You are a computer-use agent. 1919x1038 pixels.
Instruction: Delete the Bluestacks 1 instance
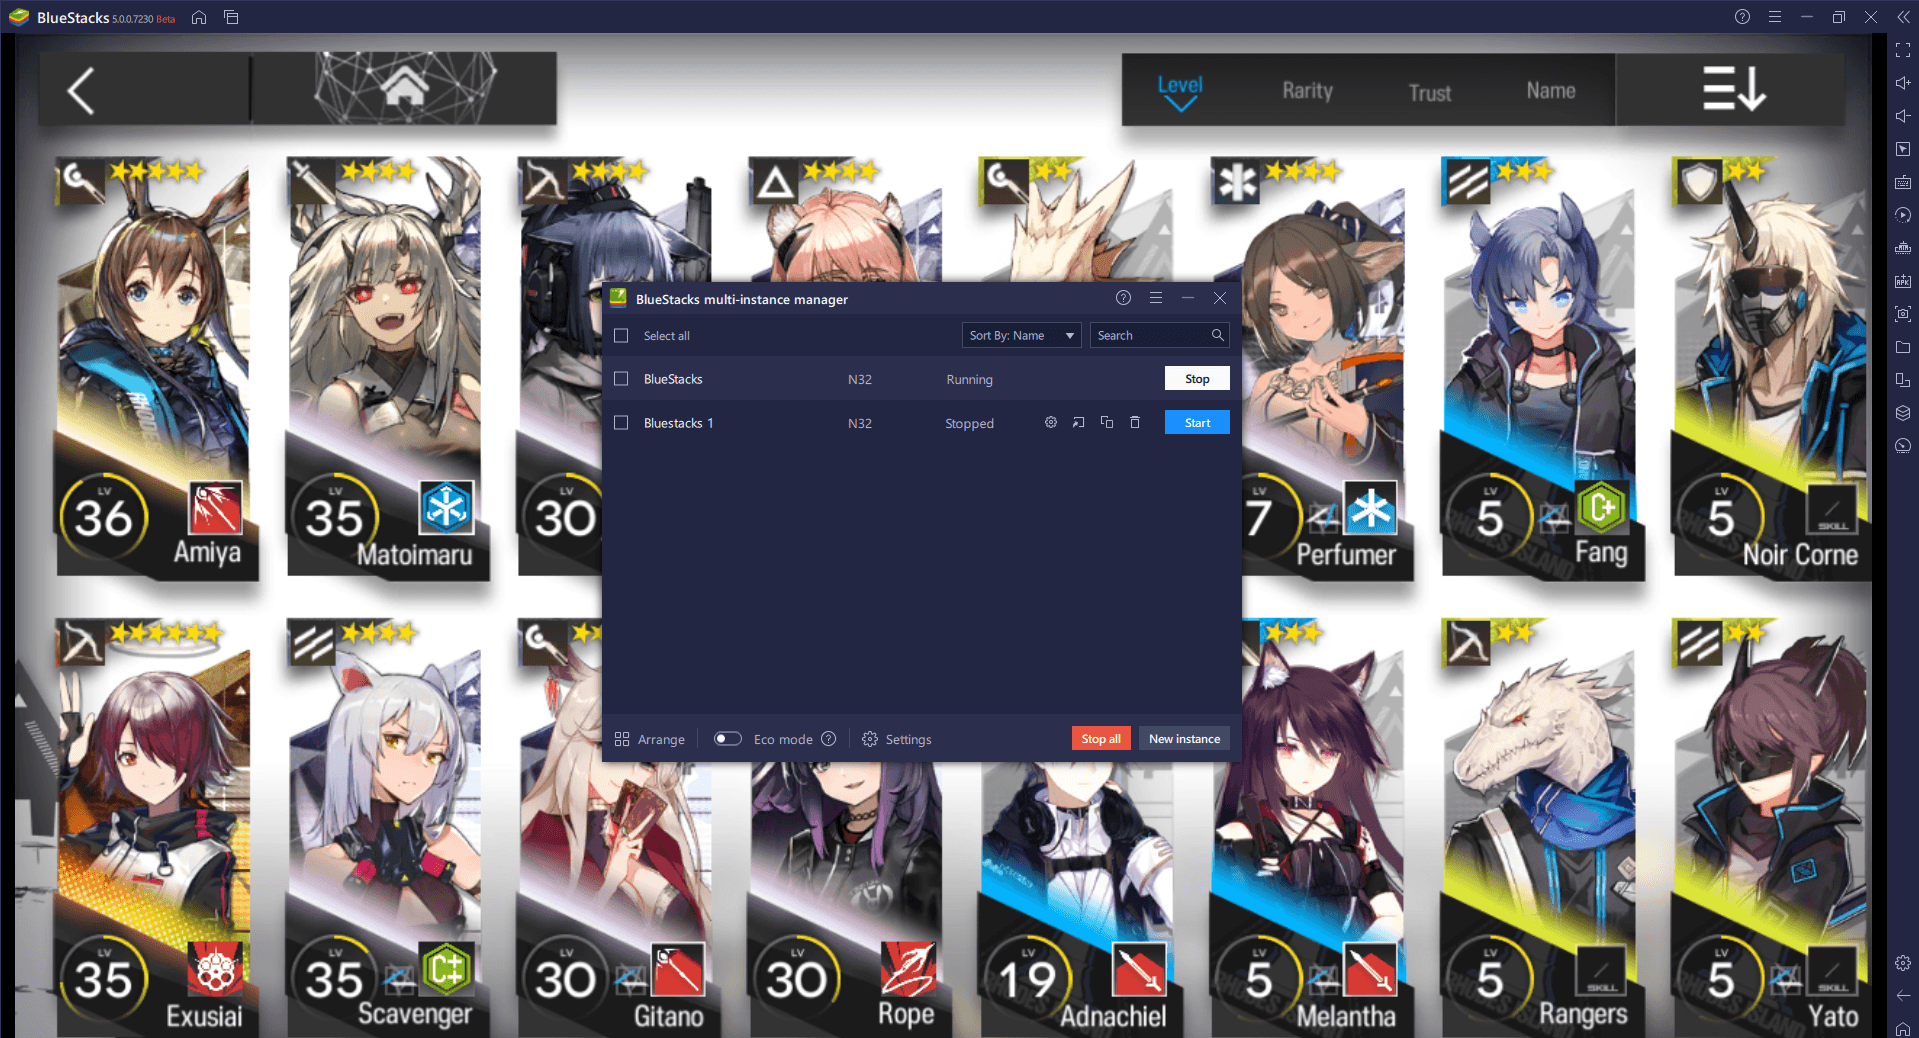1135,423
